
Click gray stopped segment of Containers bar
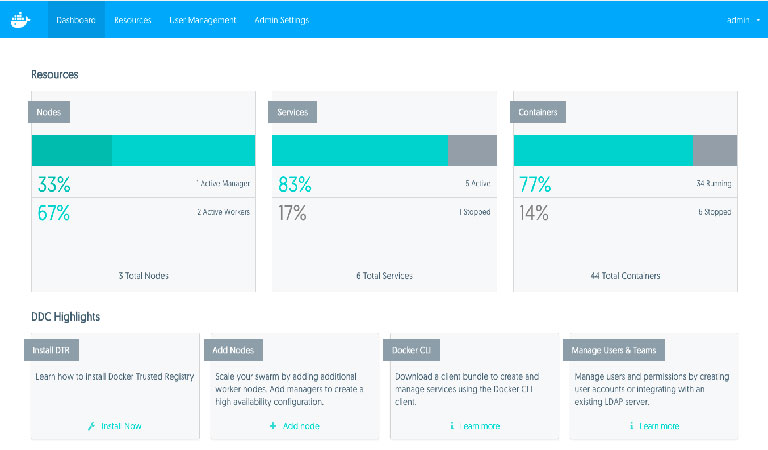tap(715, 150)
